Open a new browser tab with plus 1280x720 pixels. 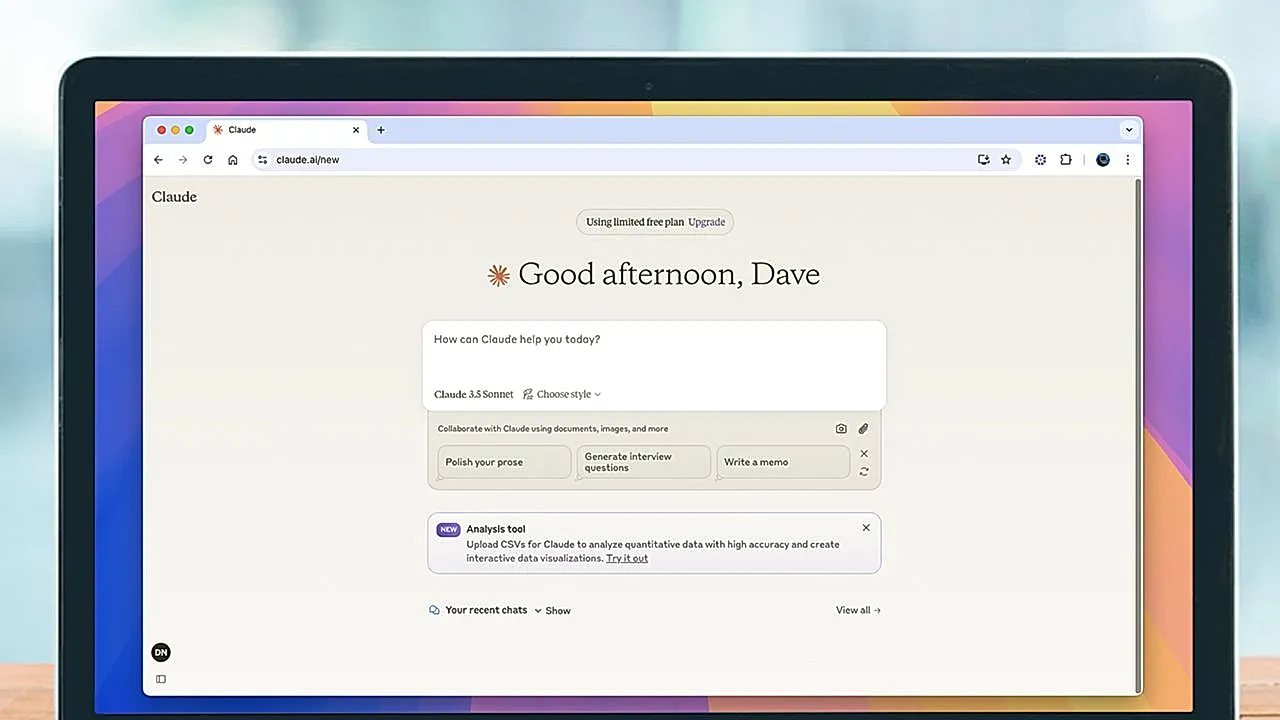point(381,130)
